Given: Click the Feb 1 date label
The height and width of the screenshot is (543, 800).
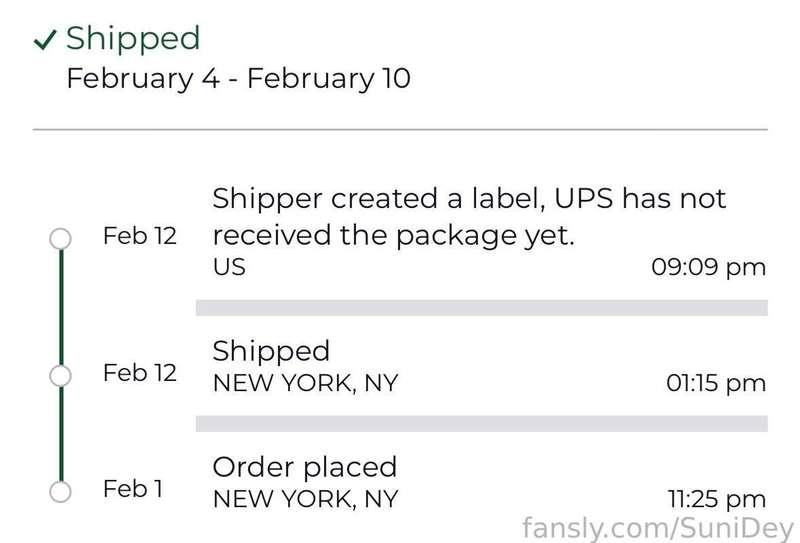Looking at the screenshot, I should (x=133, y=489).
